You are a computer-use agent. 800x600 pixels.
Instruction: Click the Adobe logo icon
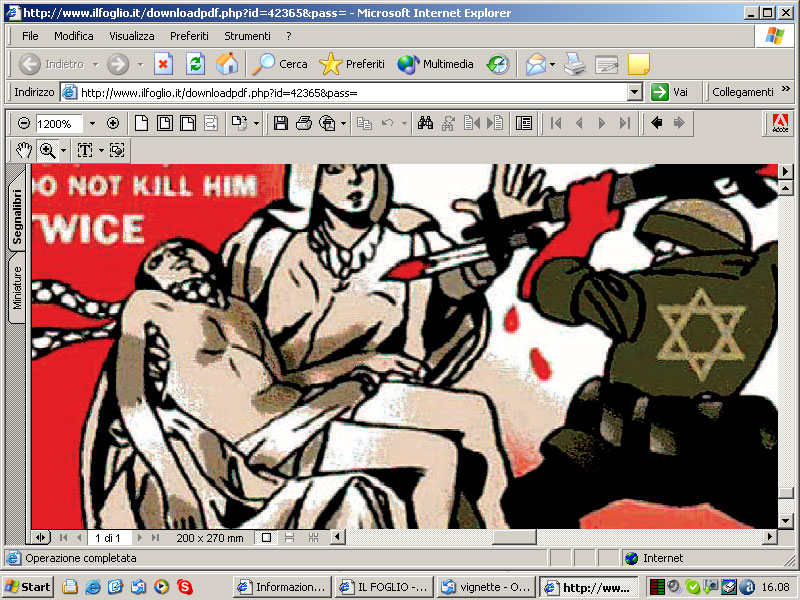[x=780, y=123]
